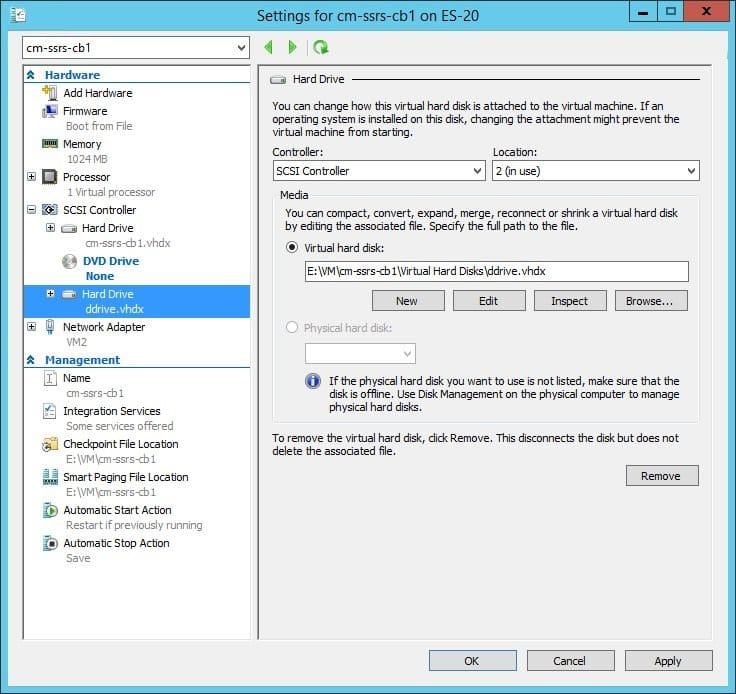The width and height of the screenshot is (736, 694).
Task: Click the green forward navigation arrow
Action: (x=292, y=47)
